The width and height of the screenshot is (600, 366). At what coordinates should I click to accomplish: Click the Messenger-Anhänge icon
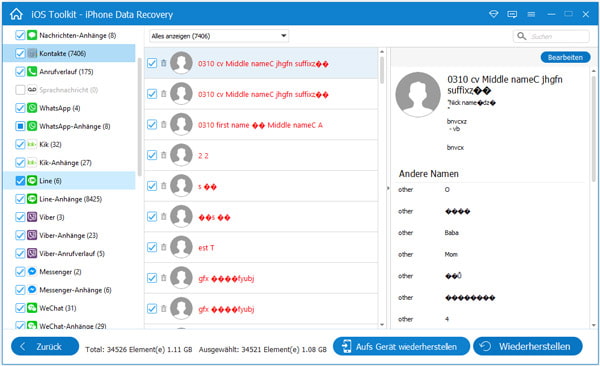[x=32, y=290]
